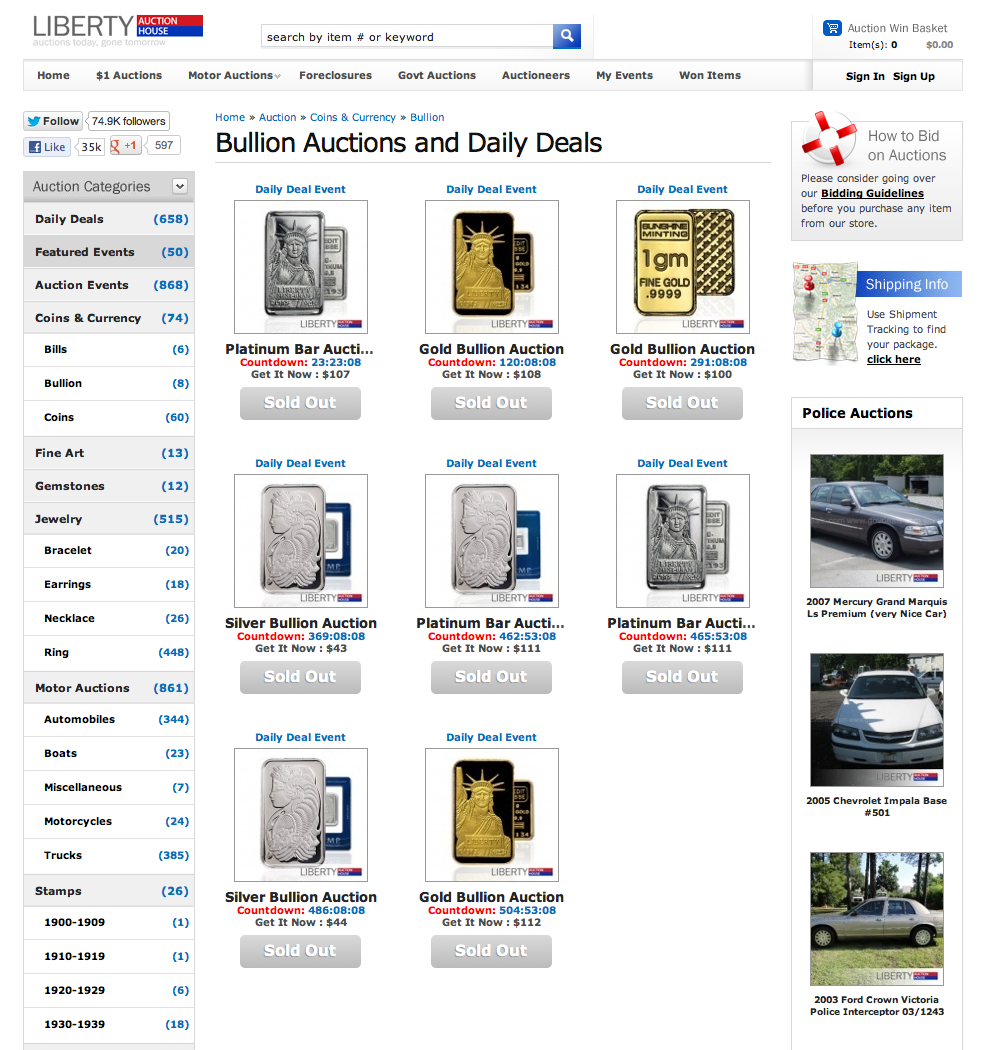Image resolution: width=986 pixels, height=1050 pixels.
Task: Open My Events menu item
Action: coord(624,76)
